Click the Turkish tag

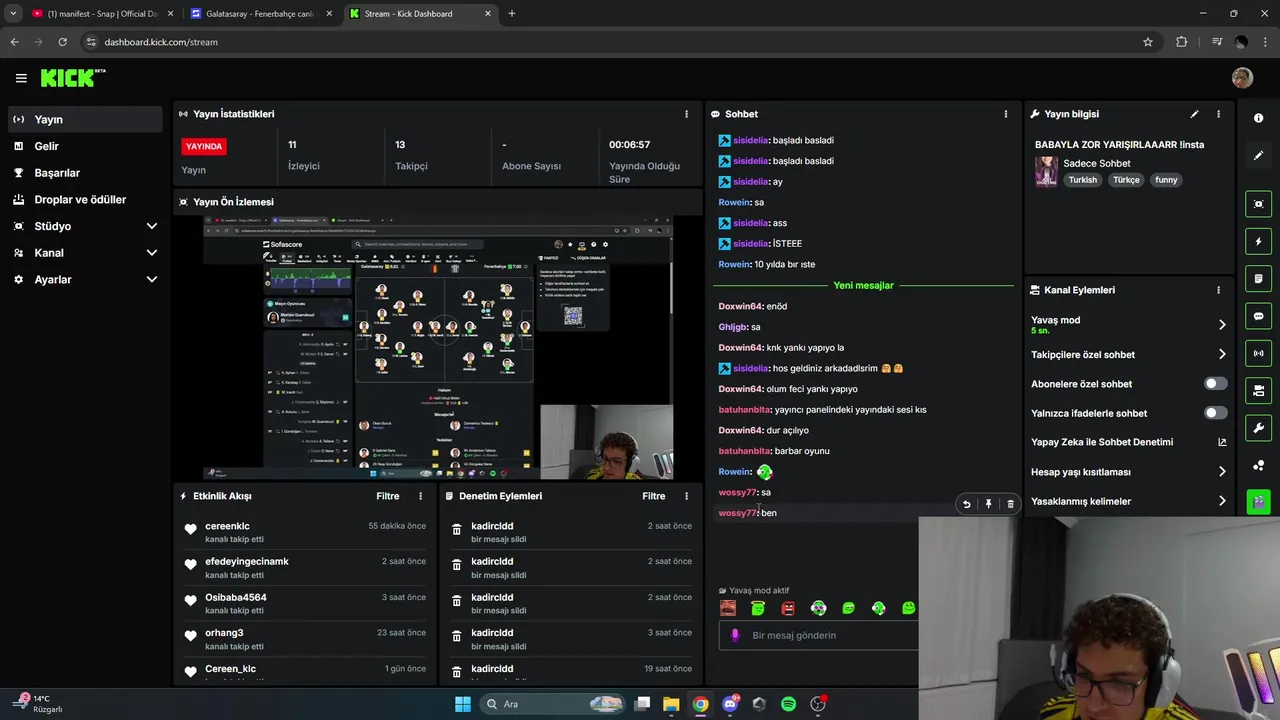point(1082,180)
